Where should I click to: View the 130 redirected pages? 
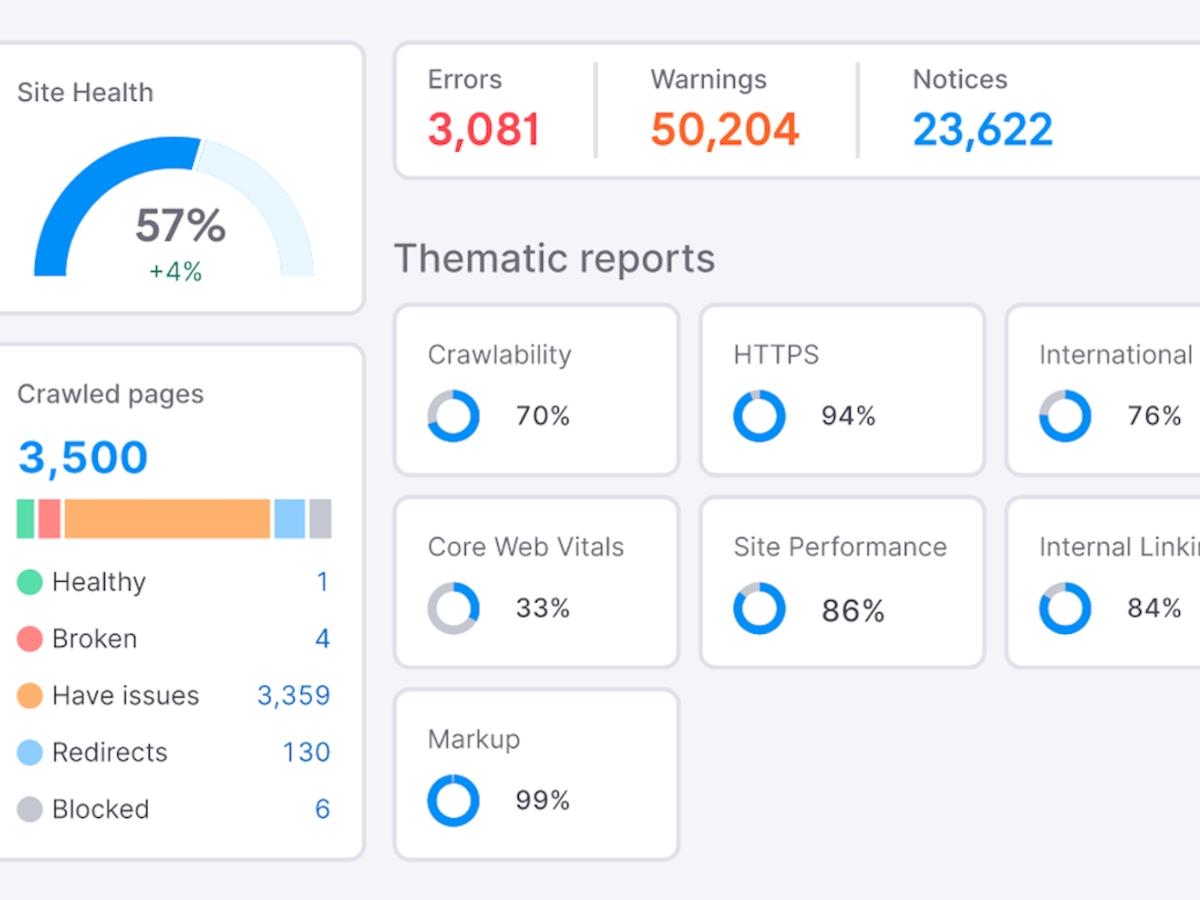click(306, 752)
